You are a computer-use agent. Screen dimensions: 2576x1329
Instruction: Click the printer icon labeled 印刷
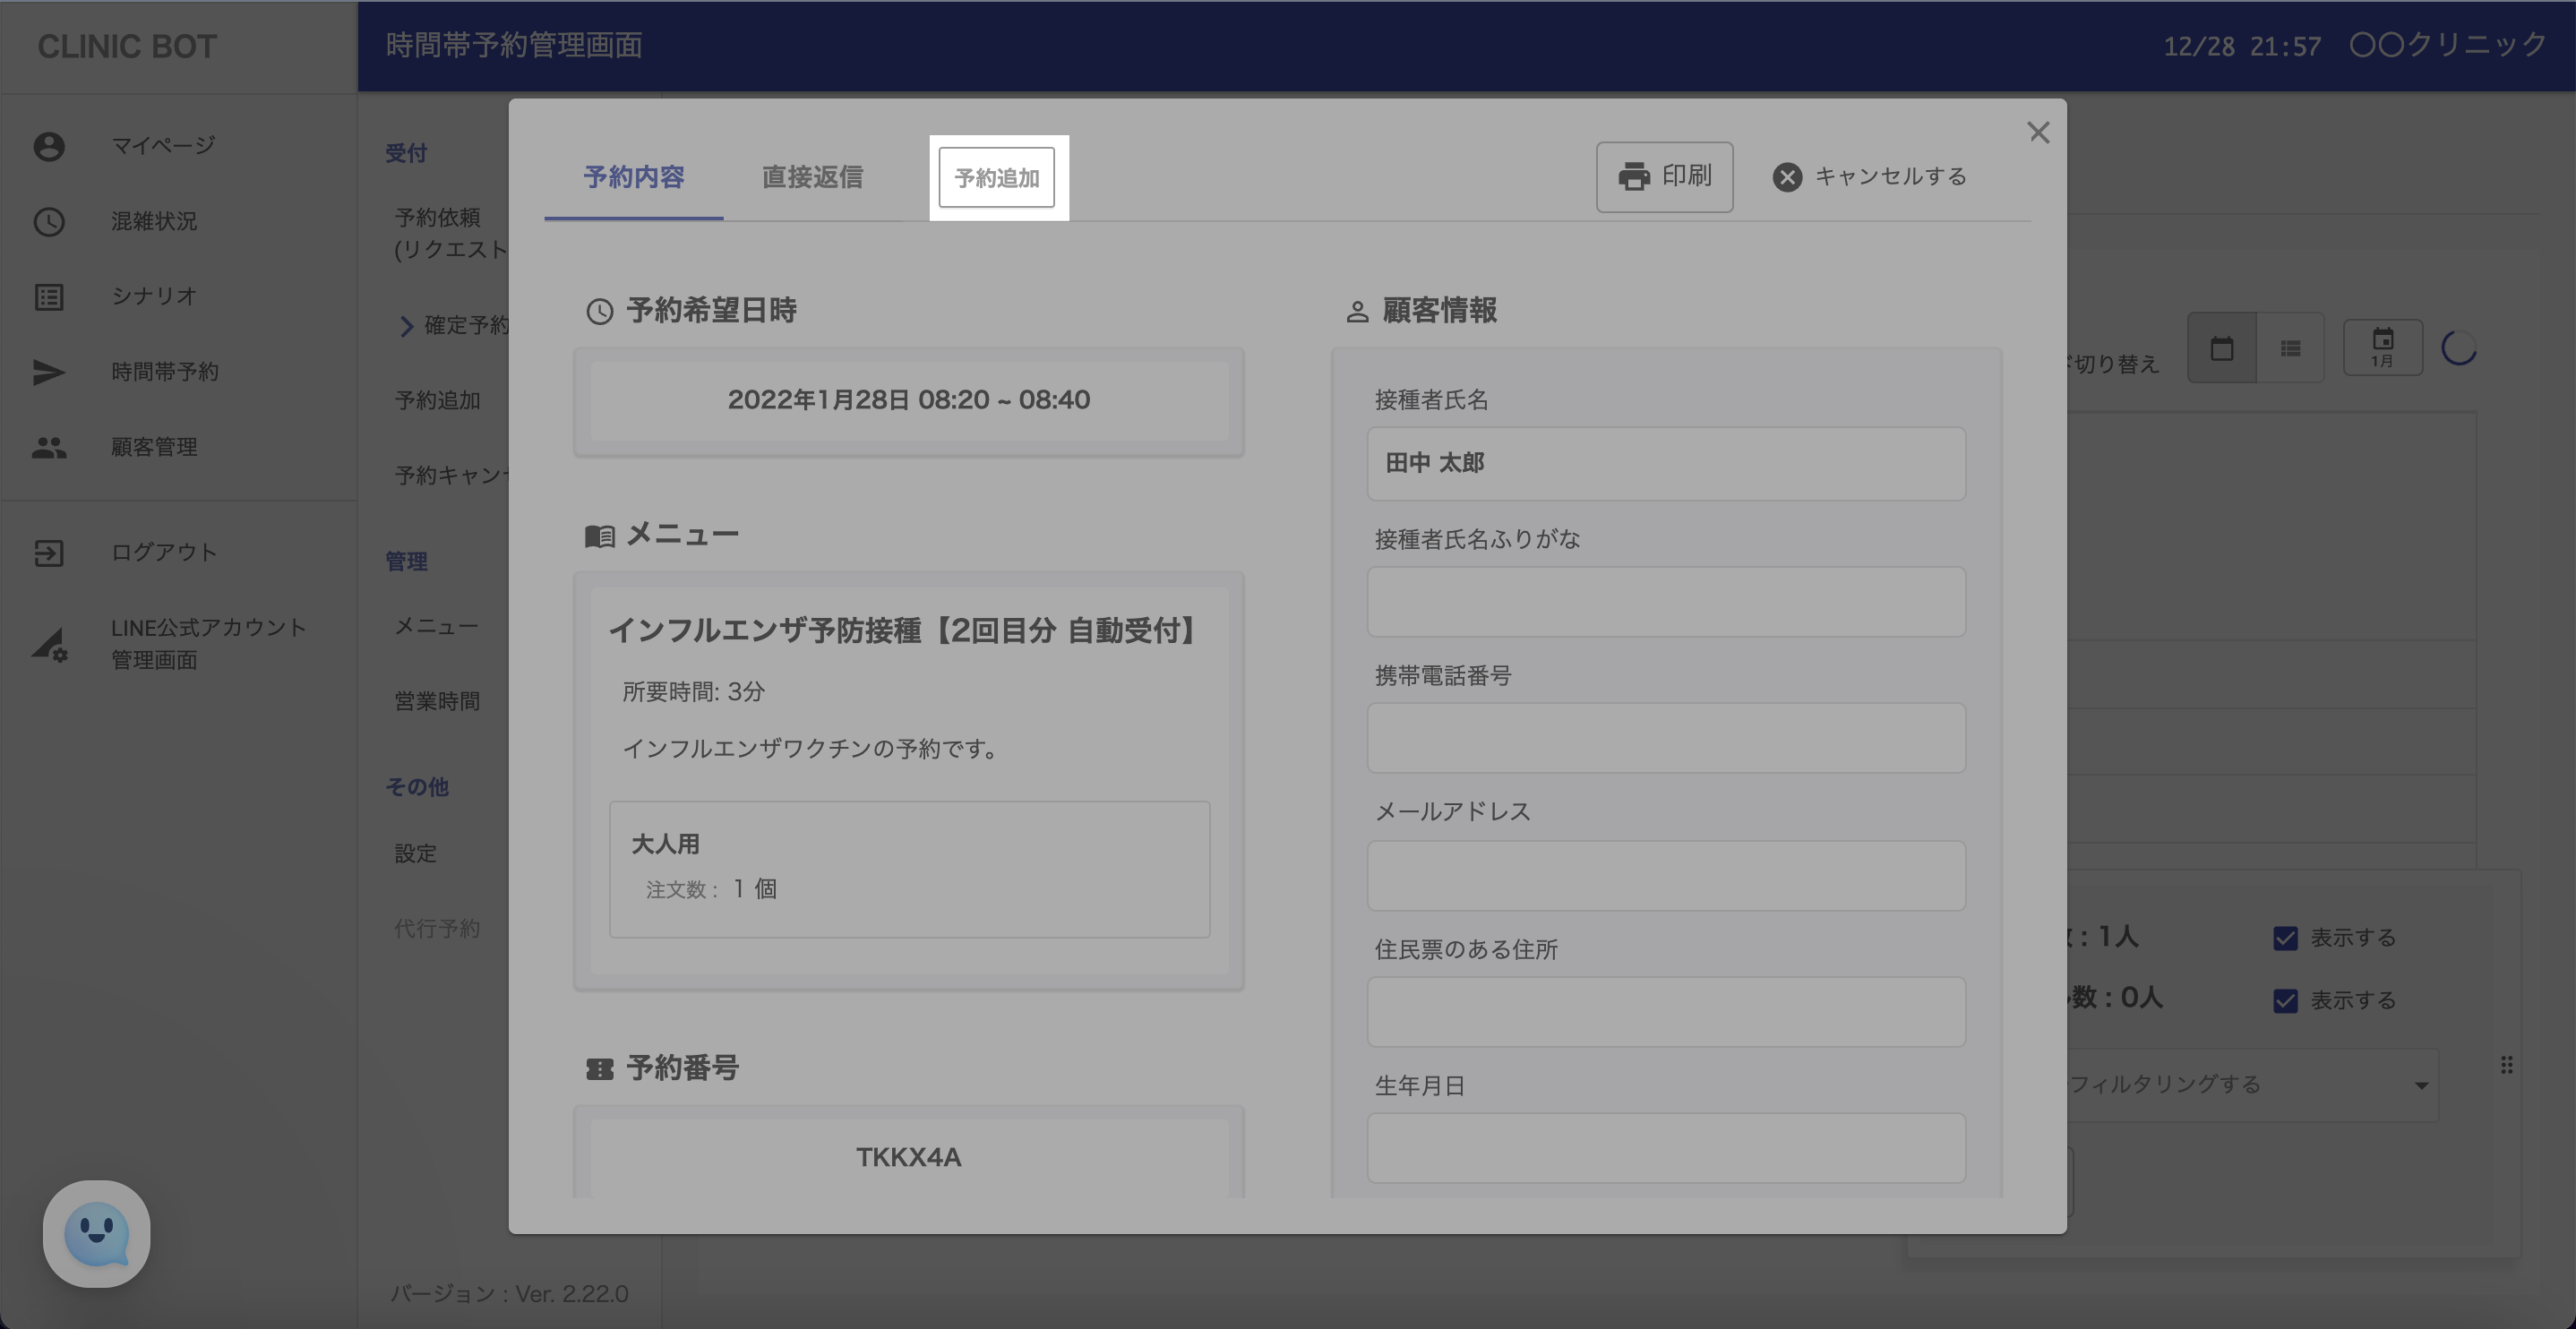(1634, 177)
